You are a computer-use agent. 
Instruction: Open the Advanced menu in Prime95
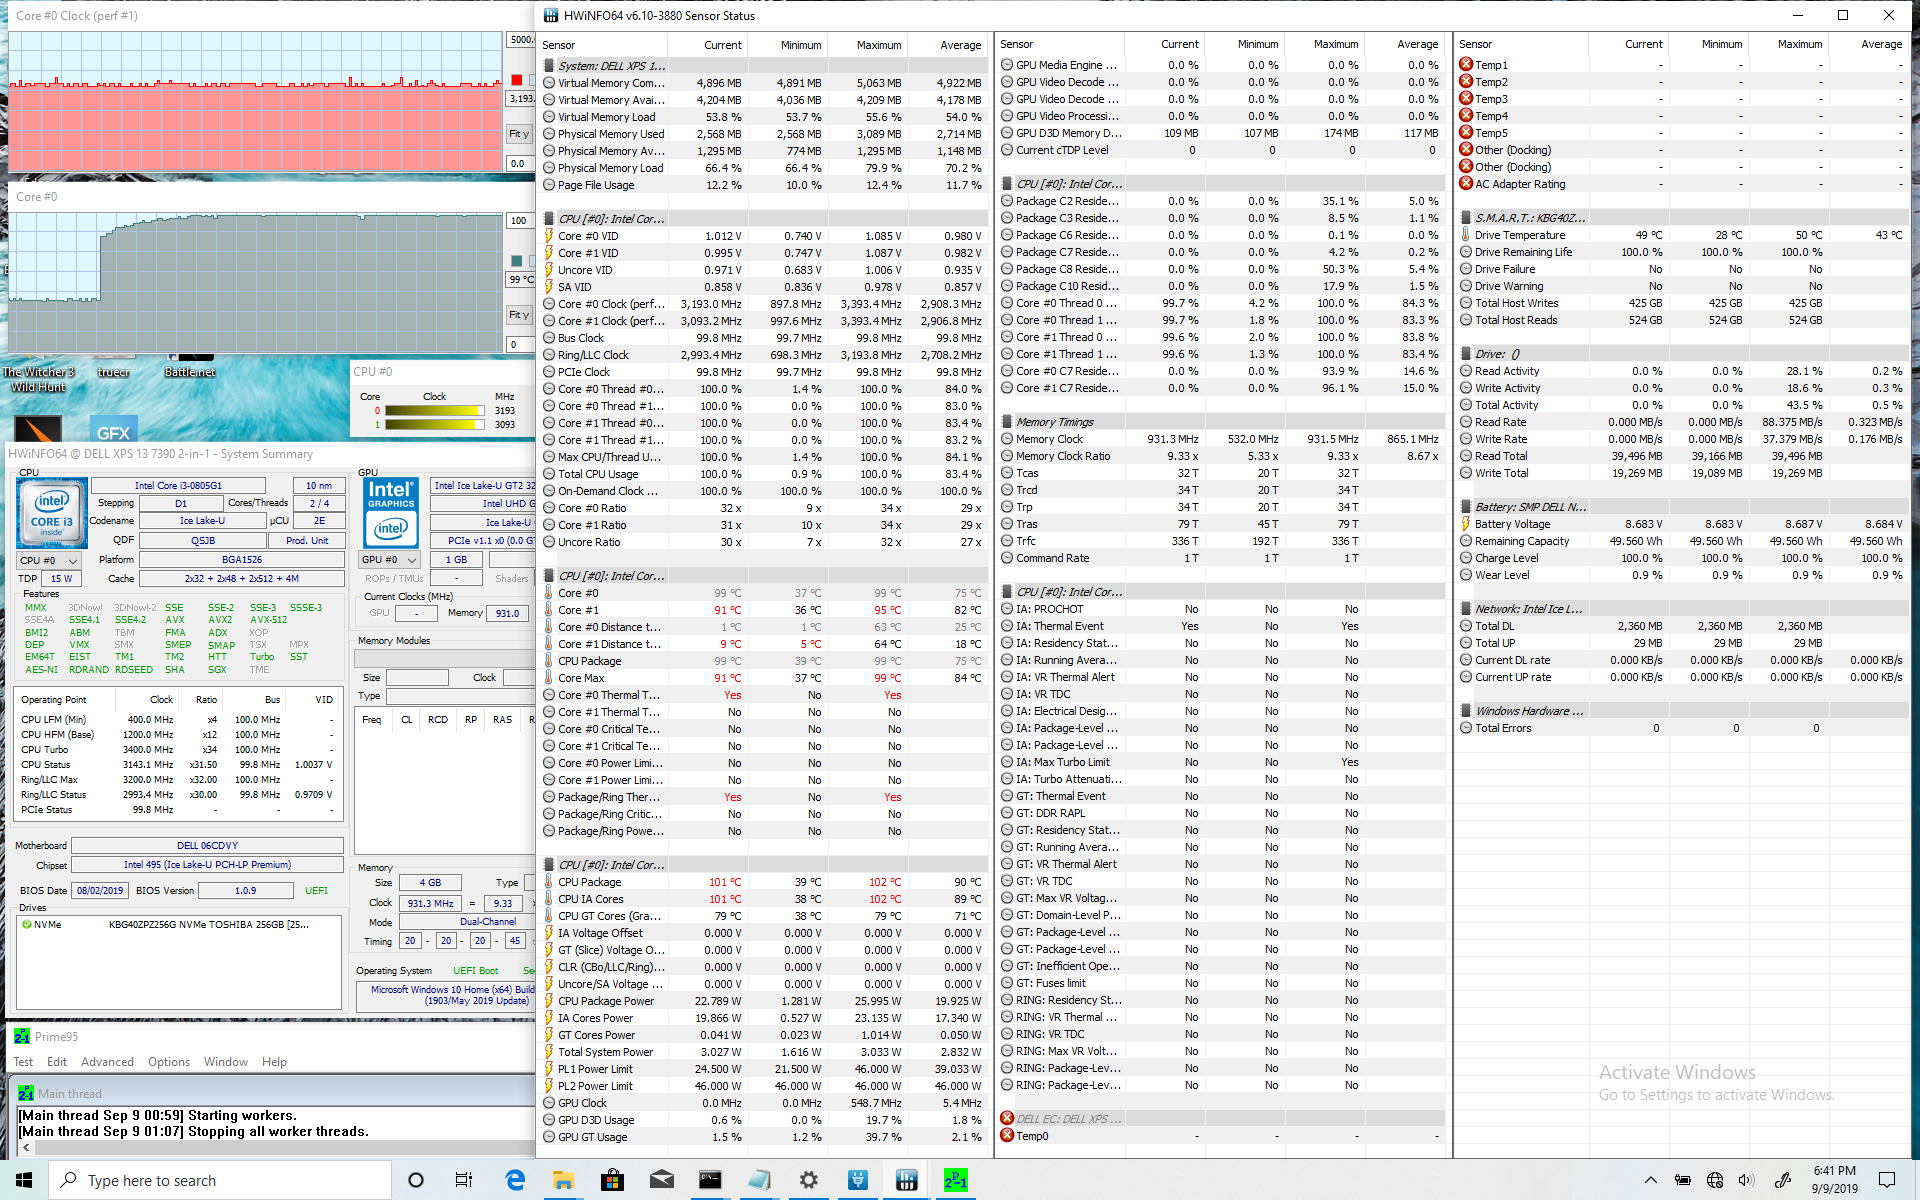click(x=107, y=1062)
